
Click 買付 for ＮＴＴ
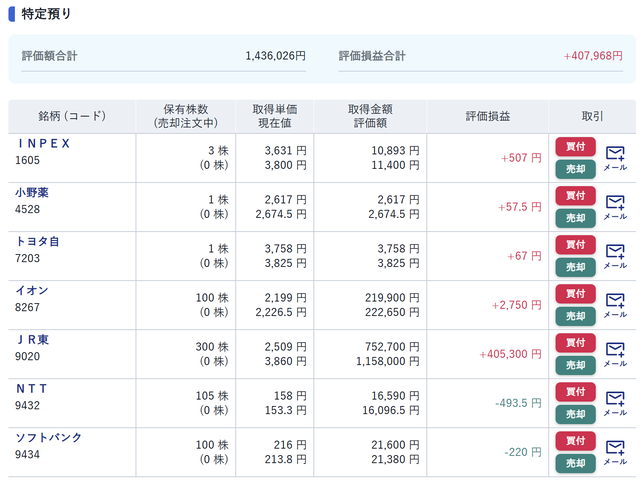pos(575,391)
